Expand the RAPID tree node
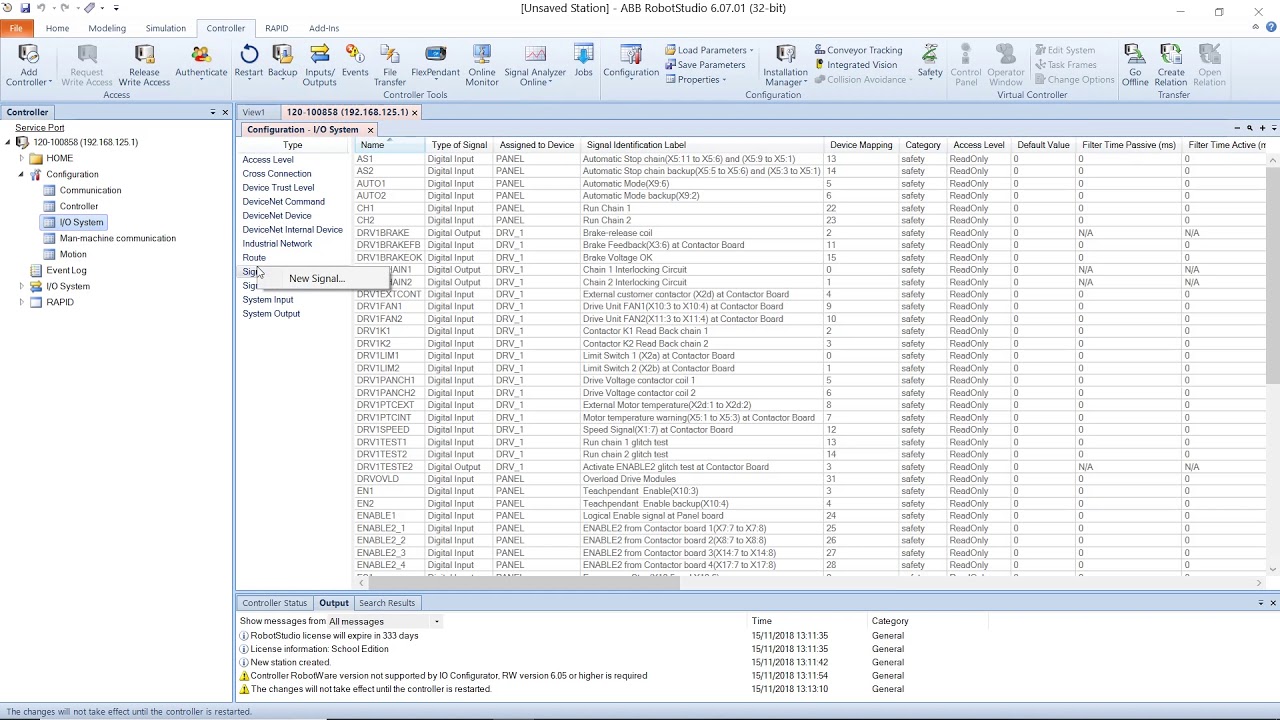This screenshot has width=1280, height=720. pos(21,302)
